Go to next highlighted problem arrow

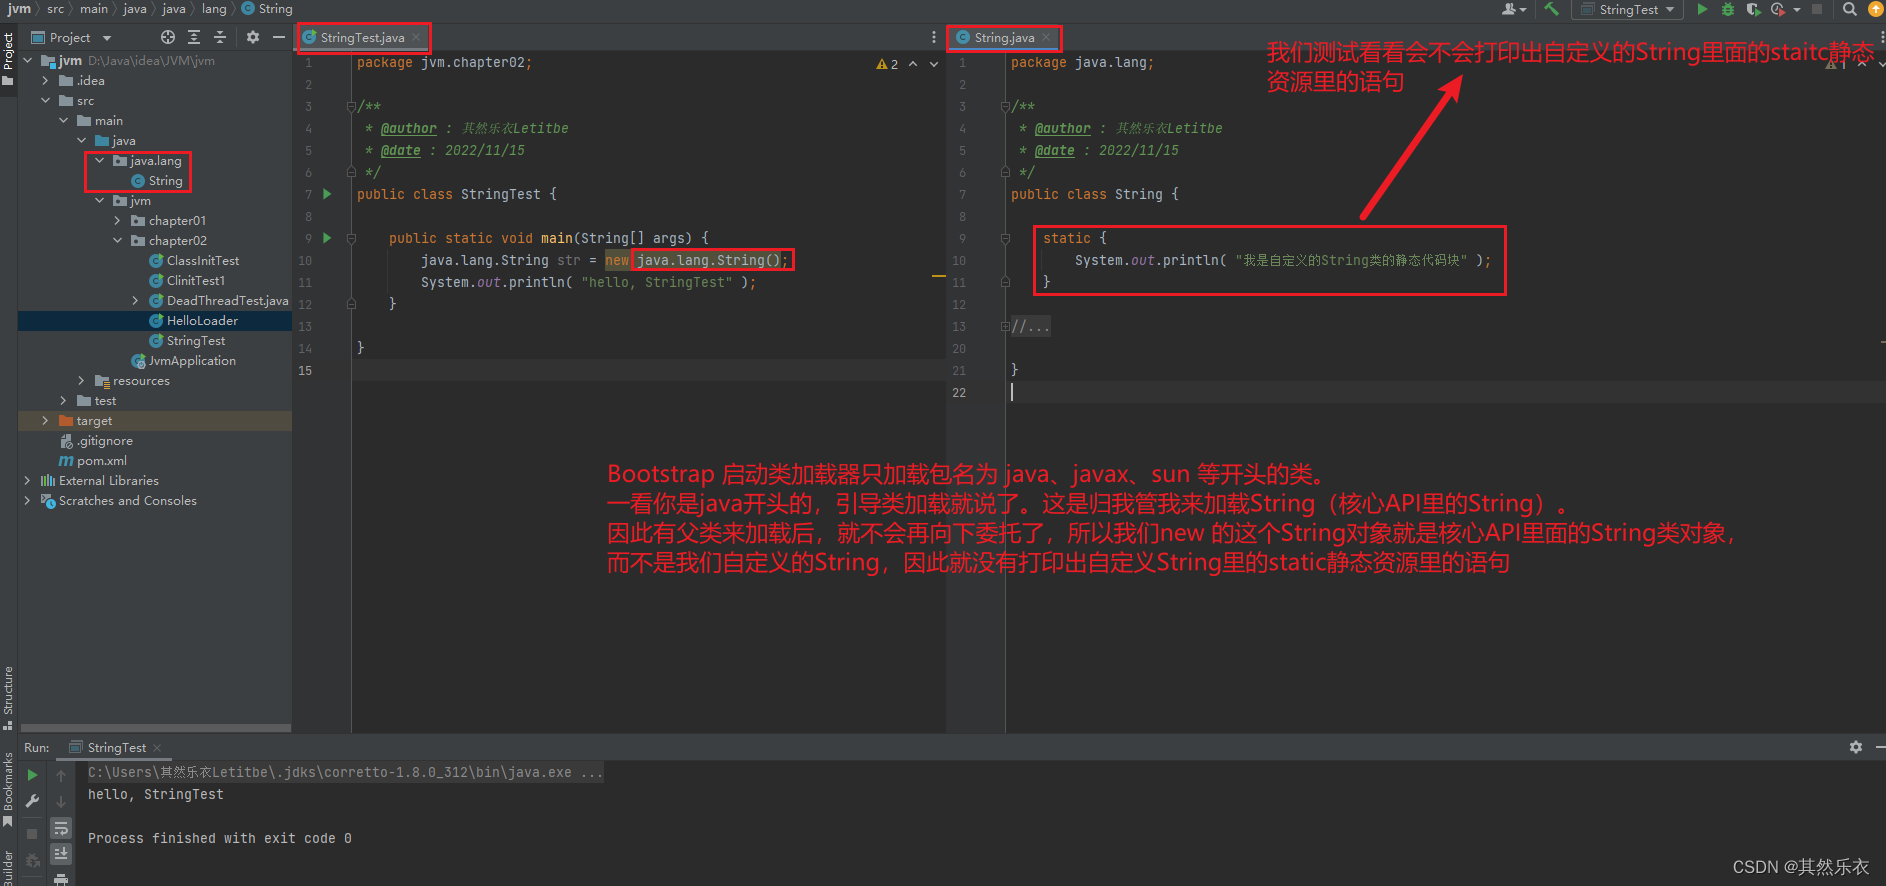pos(934,64)
